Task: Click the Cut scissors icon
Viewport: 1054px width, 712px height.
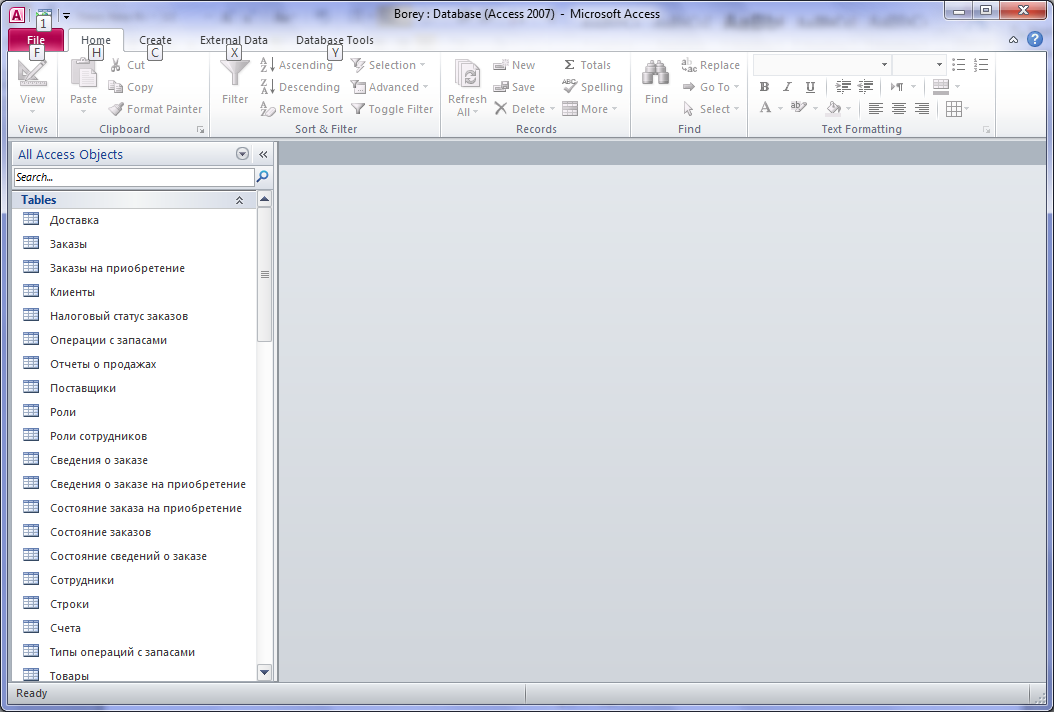Action: 116,65
